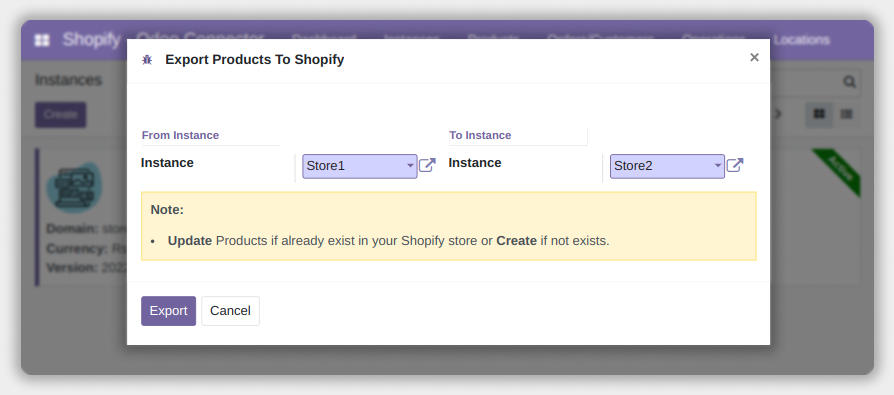Click the Note: label
894x395 pixels.
point(167,210)
